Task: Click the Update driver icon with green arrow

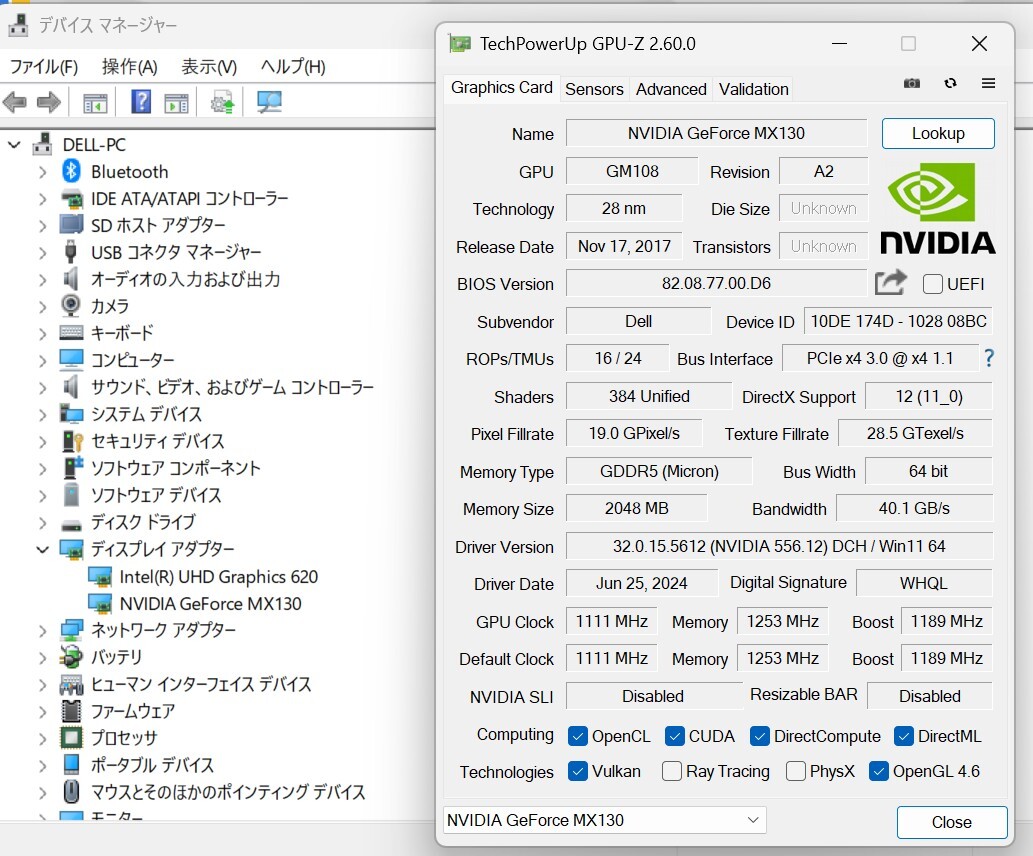Action: tap(222, 103)
